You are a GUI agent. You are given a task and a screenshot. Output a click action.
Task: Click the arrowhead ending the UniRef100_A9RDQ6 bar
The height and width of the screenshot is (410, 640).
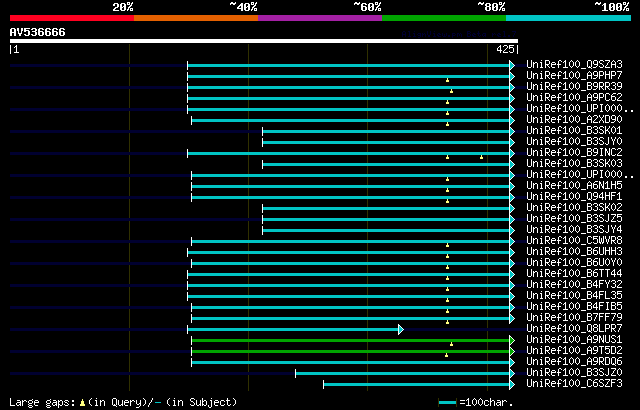click(x=512, y=362)
